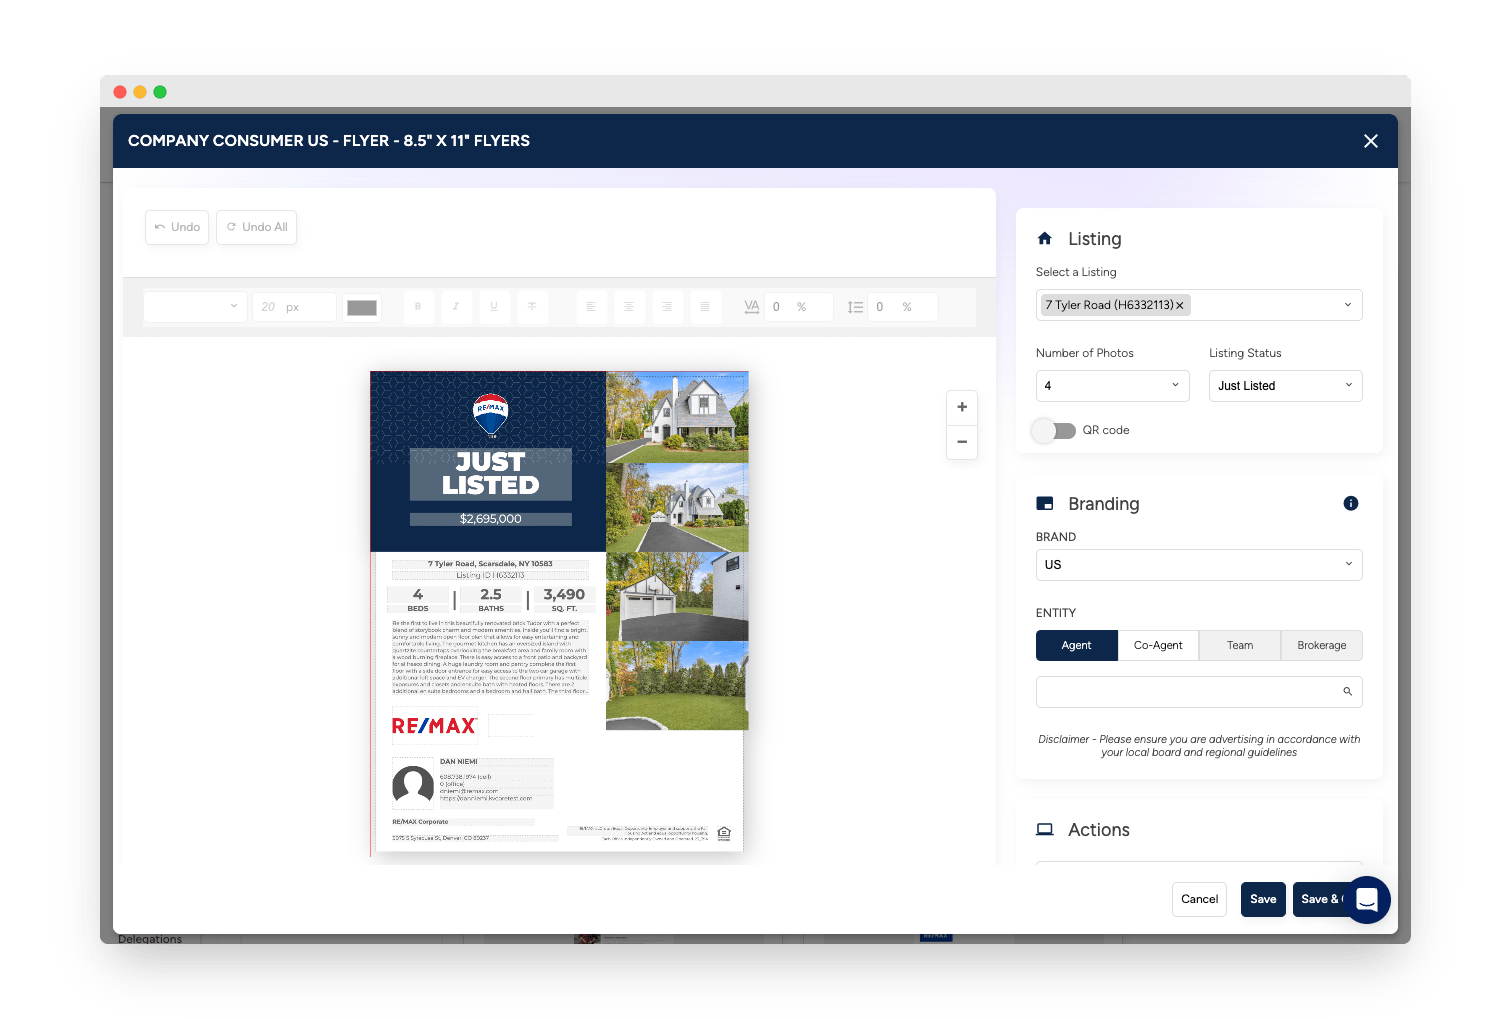The width and height of the screenshot is (1511, 1019).
Task: Click the Cancel button
Action: pyautogui.click(x=1199, y=900)
